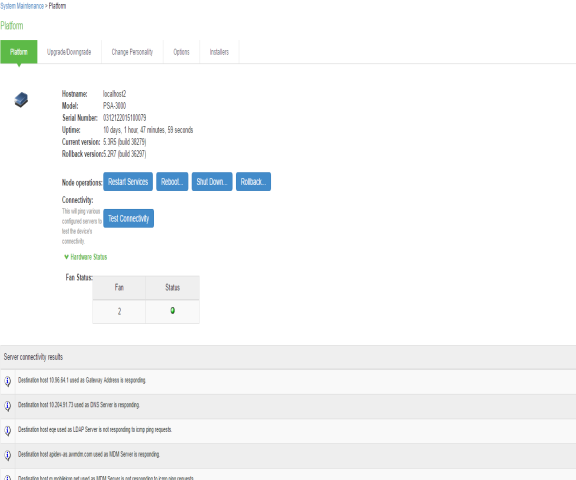The image size is (576, 480).
Task: Open the Upgrade/Downgrade tab
Action: 69,52
